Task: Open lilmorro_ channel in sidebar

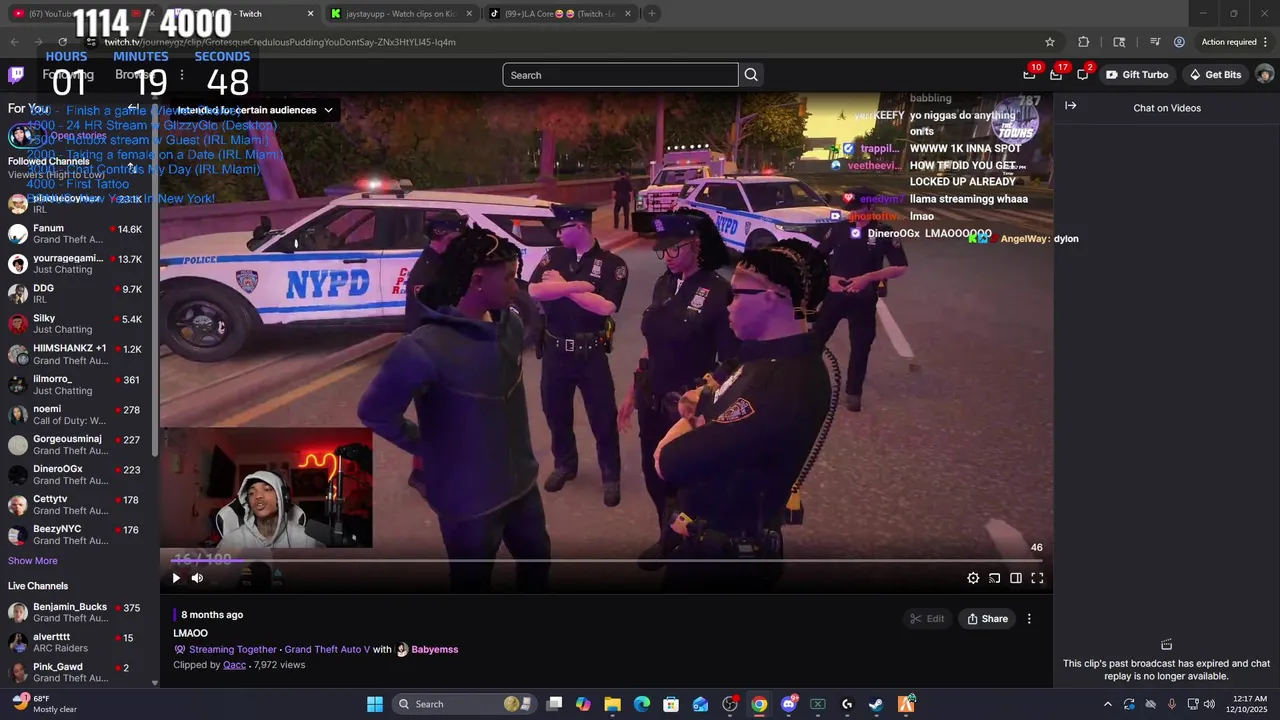Action: click(78, 385)
